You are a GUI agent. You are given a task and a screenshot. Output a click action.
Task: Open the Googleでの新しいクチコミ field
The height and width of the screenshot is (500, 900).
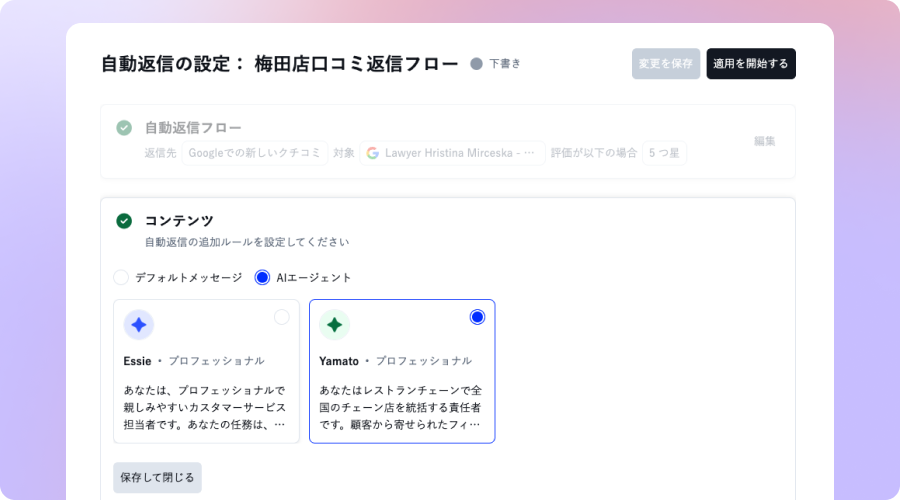coord(255,153)
